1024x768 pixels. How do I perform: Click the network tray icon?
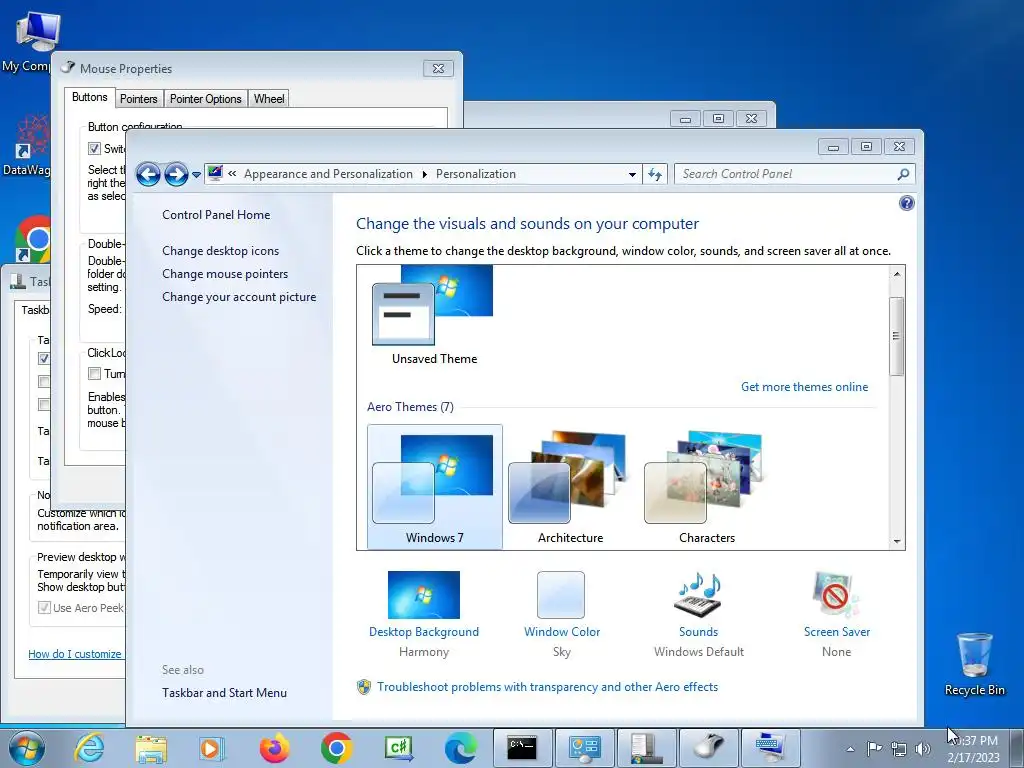tap(899, 749)
